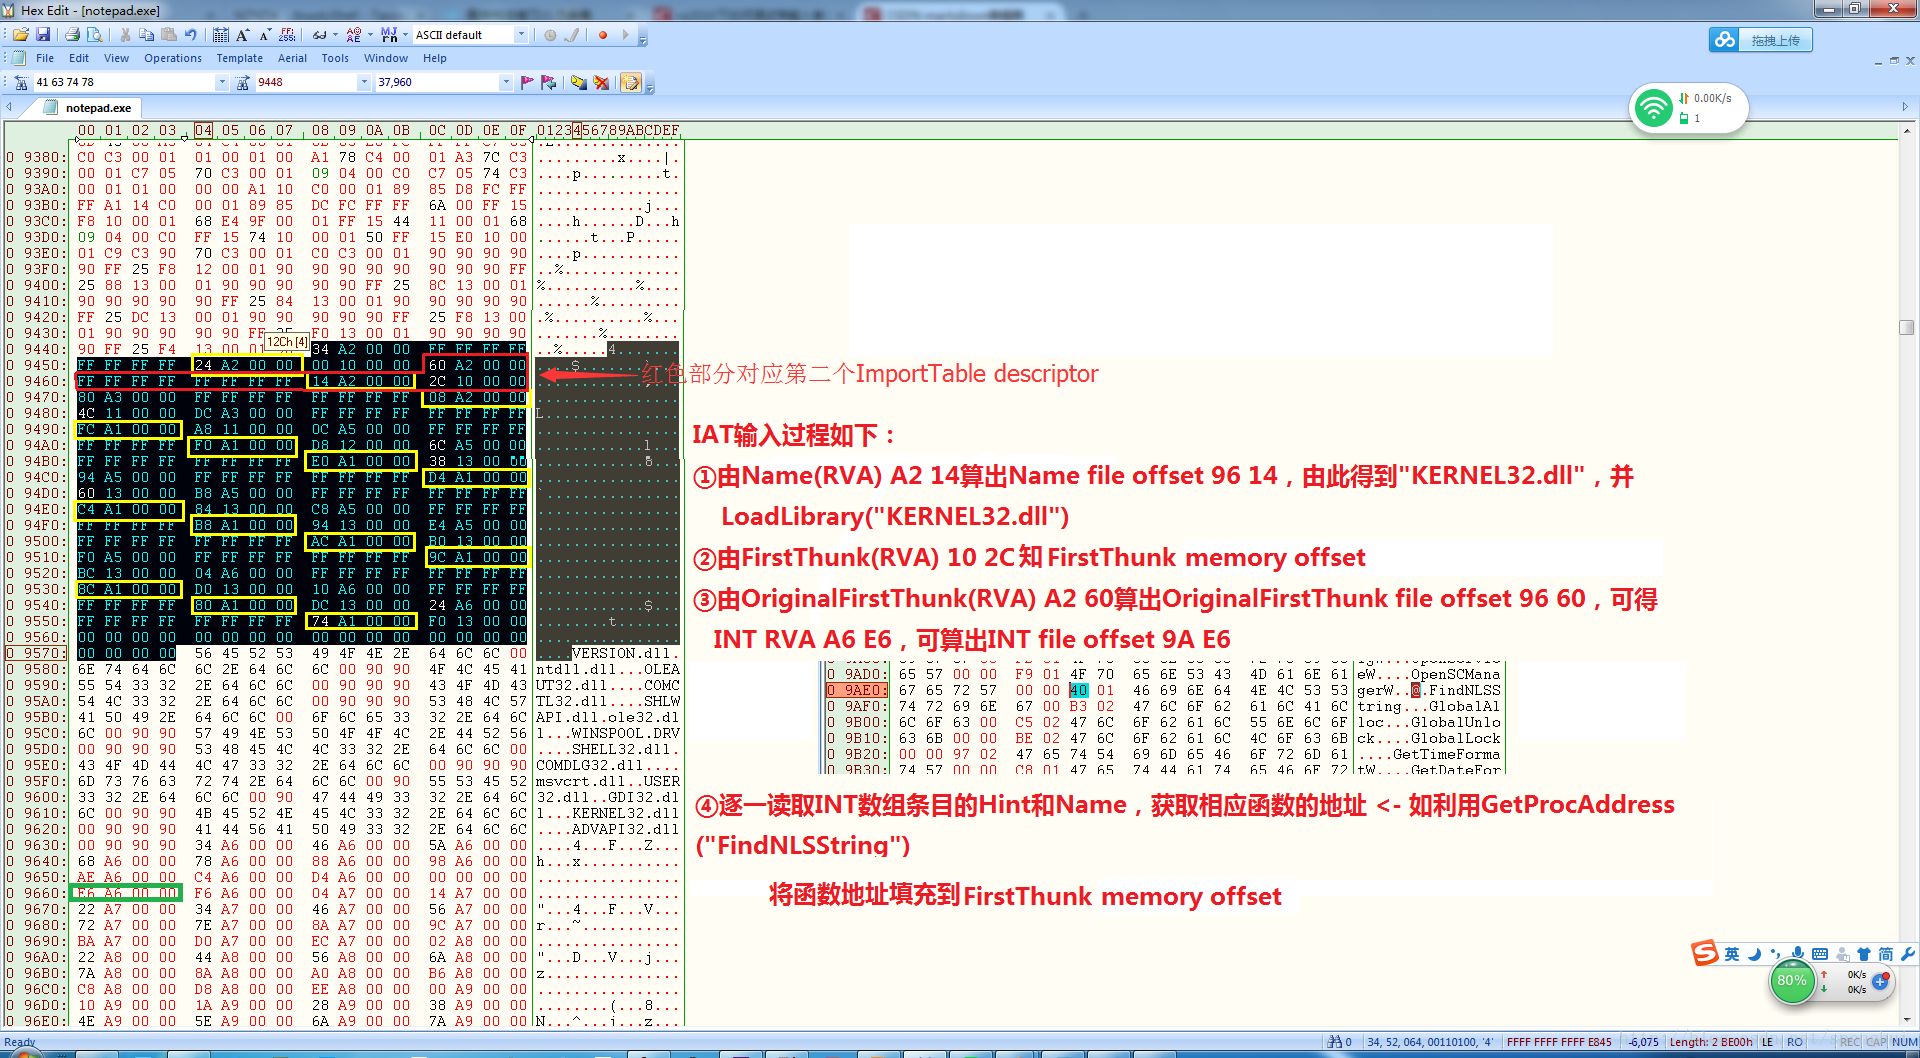Open the Aerial menu
Image resolution: width=1920 pixels, height=1058 pixels.
pyautogui.click(x=292, y=58)
